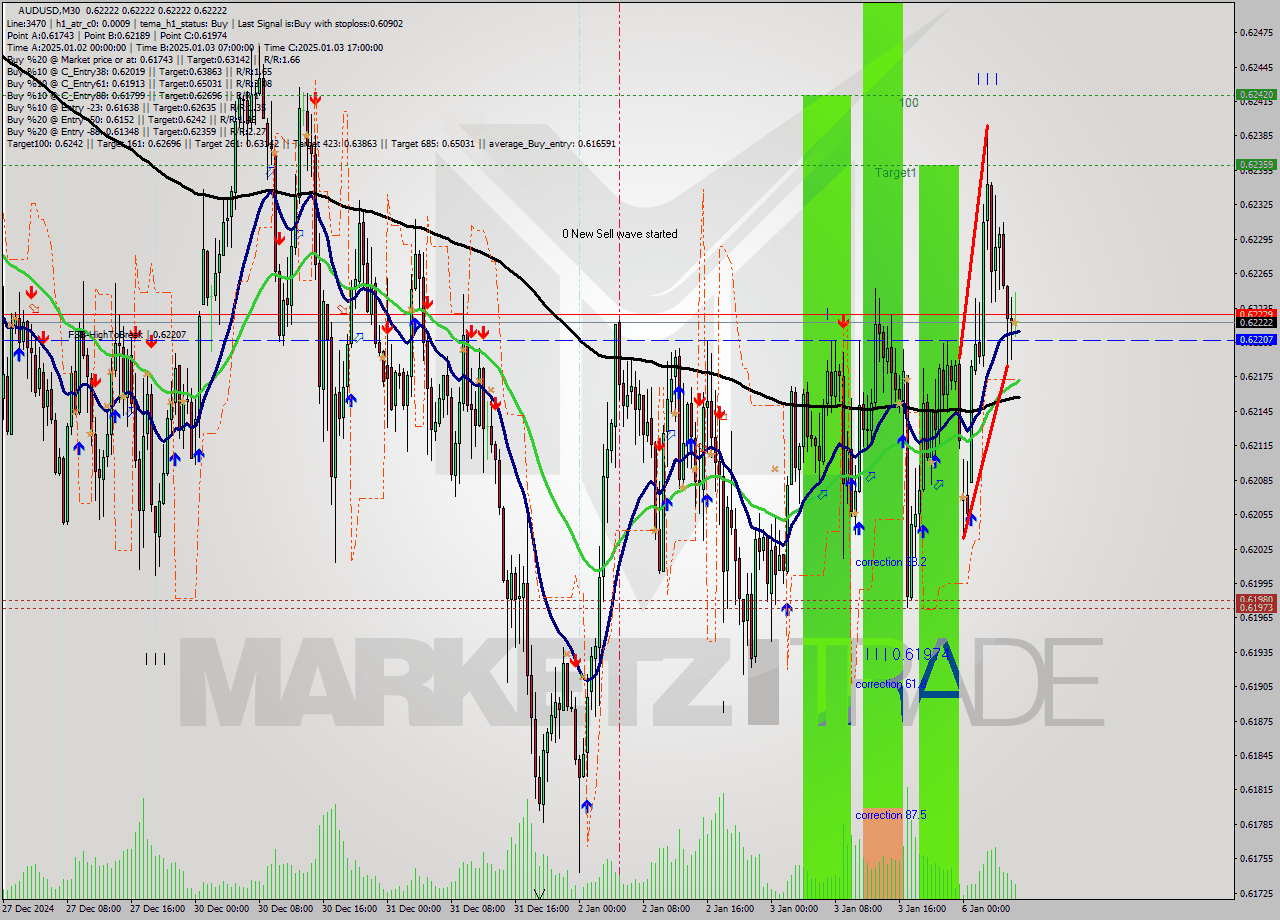Click the 'correction 38.2' label
Viewport: 1280px width, 920px height.
890,562
